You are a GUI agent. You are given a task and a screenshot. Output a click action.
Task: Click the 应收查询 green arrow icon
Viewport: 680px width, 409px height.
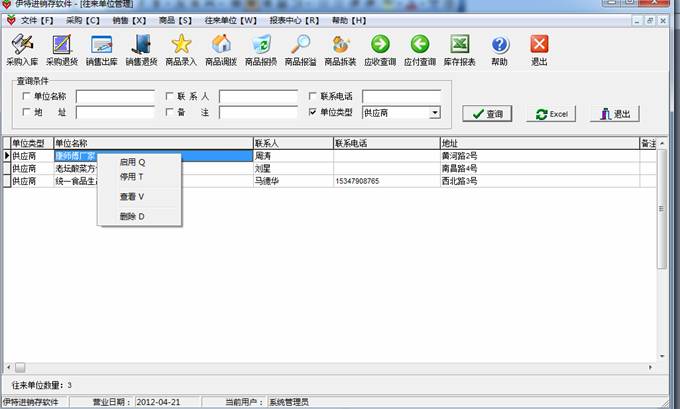click(x=379, y=49)
